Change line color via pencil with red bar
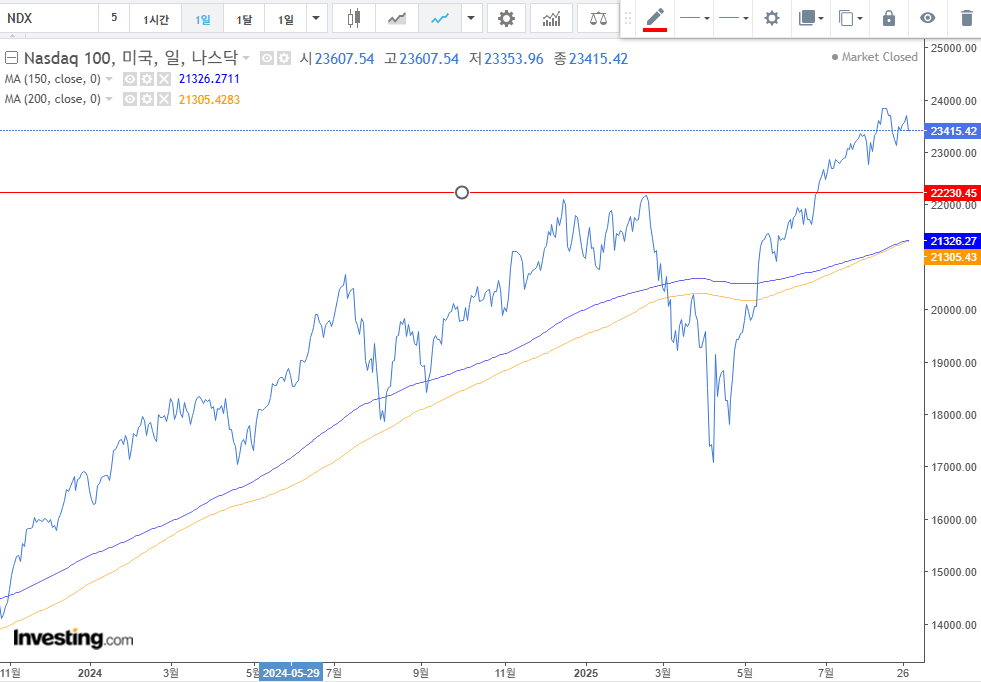 [654, 18]
